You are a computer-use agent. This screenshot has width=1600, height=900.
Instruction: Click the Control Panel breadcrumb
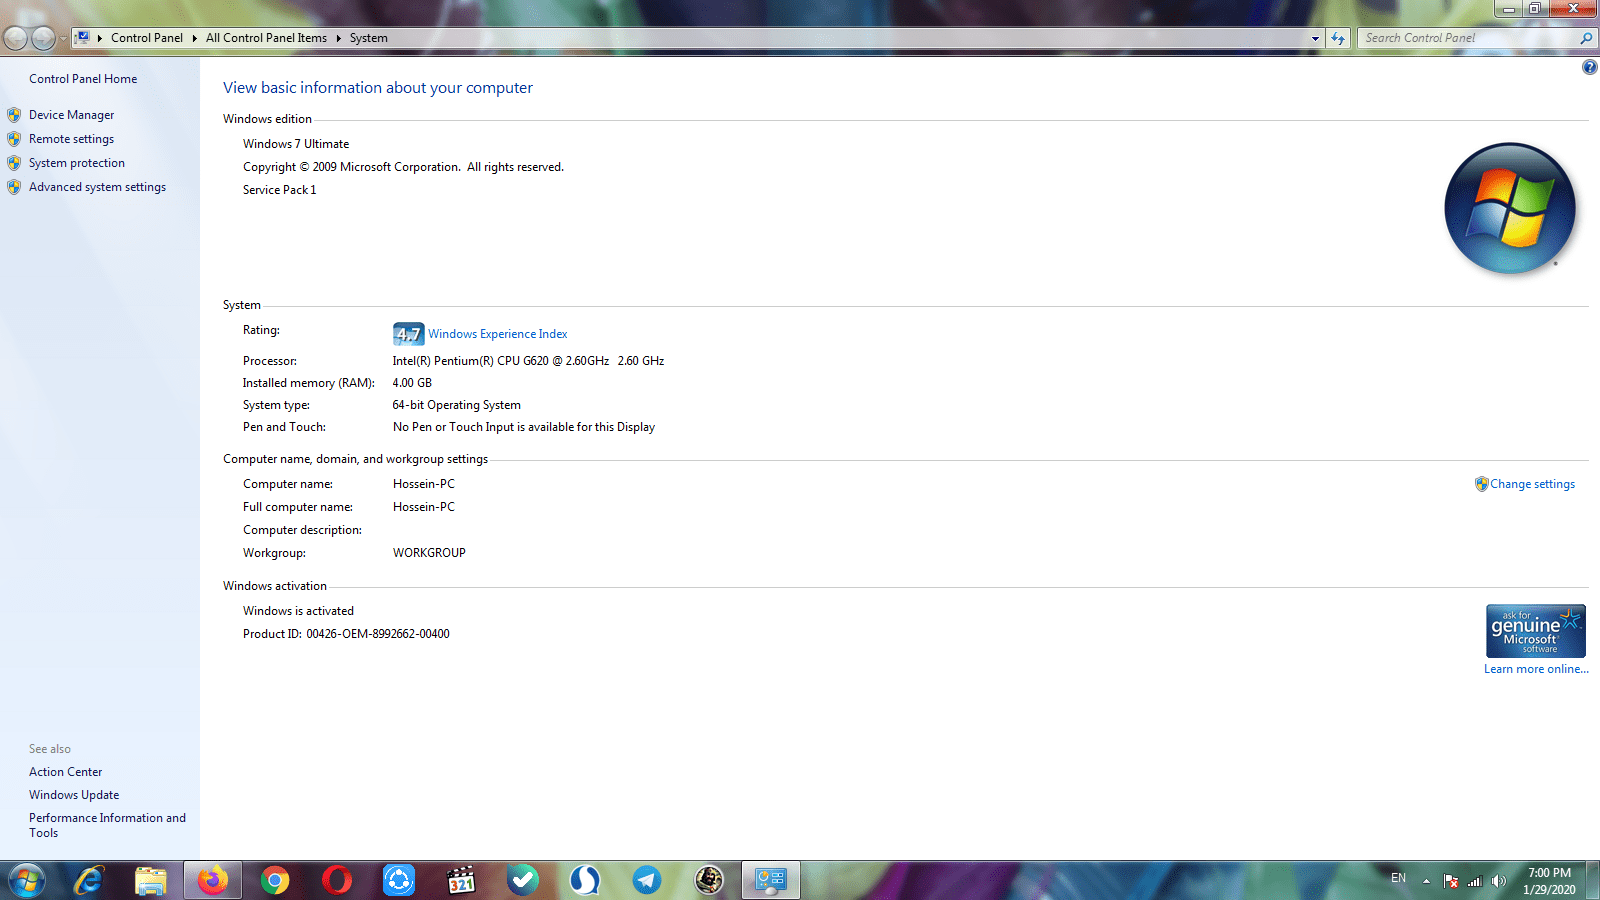pyautogui.click(x=147, y=38)
